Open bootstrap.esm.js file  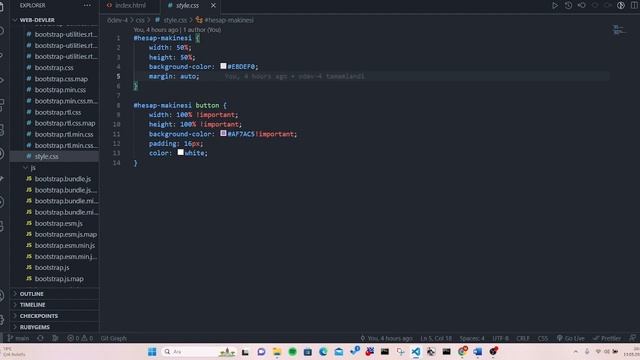click(x=58, y=223)
